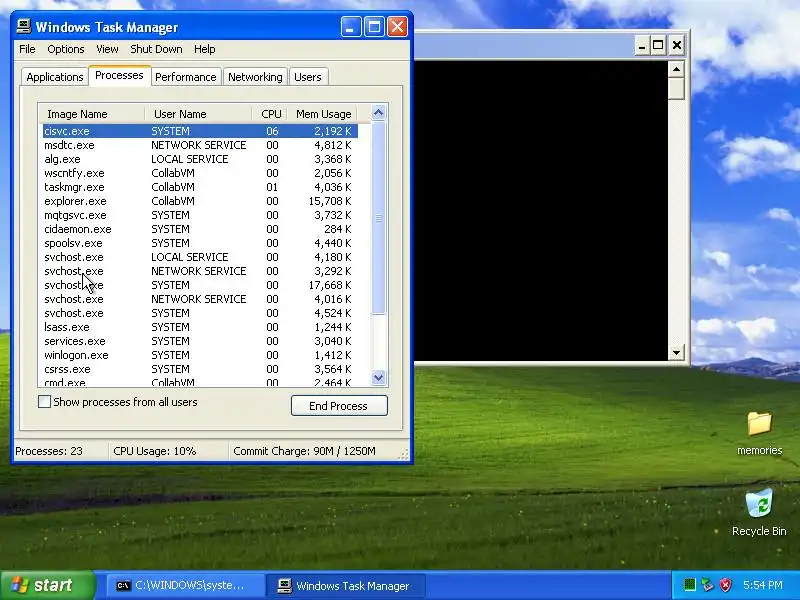
Task: Sort by Mem Usage column header
Action: coord(322,114)
